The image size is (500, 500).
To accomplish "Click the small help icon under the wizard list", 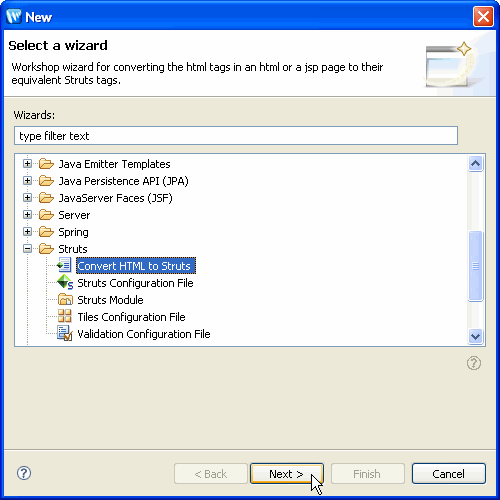I will coord(474,363).
